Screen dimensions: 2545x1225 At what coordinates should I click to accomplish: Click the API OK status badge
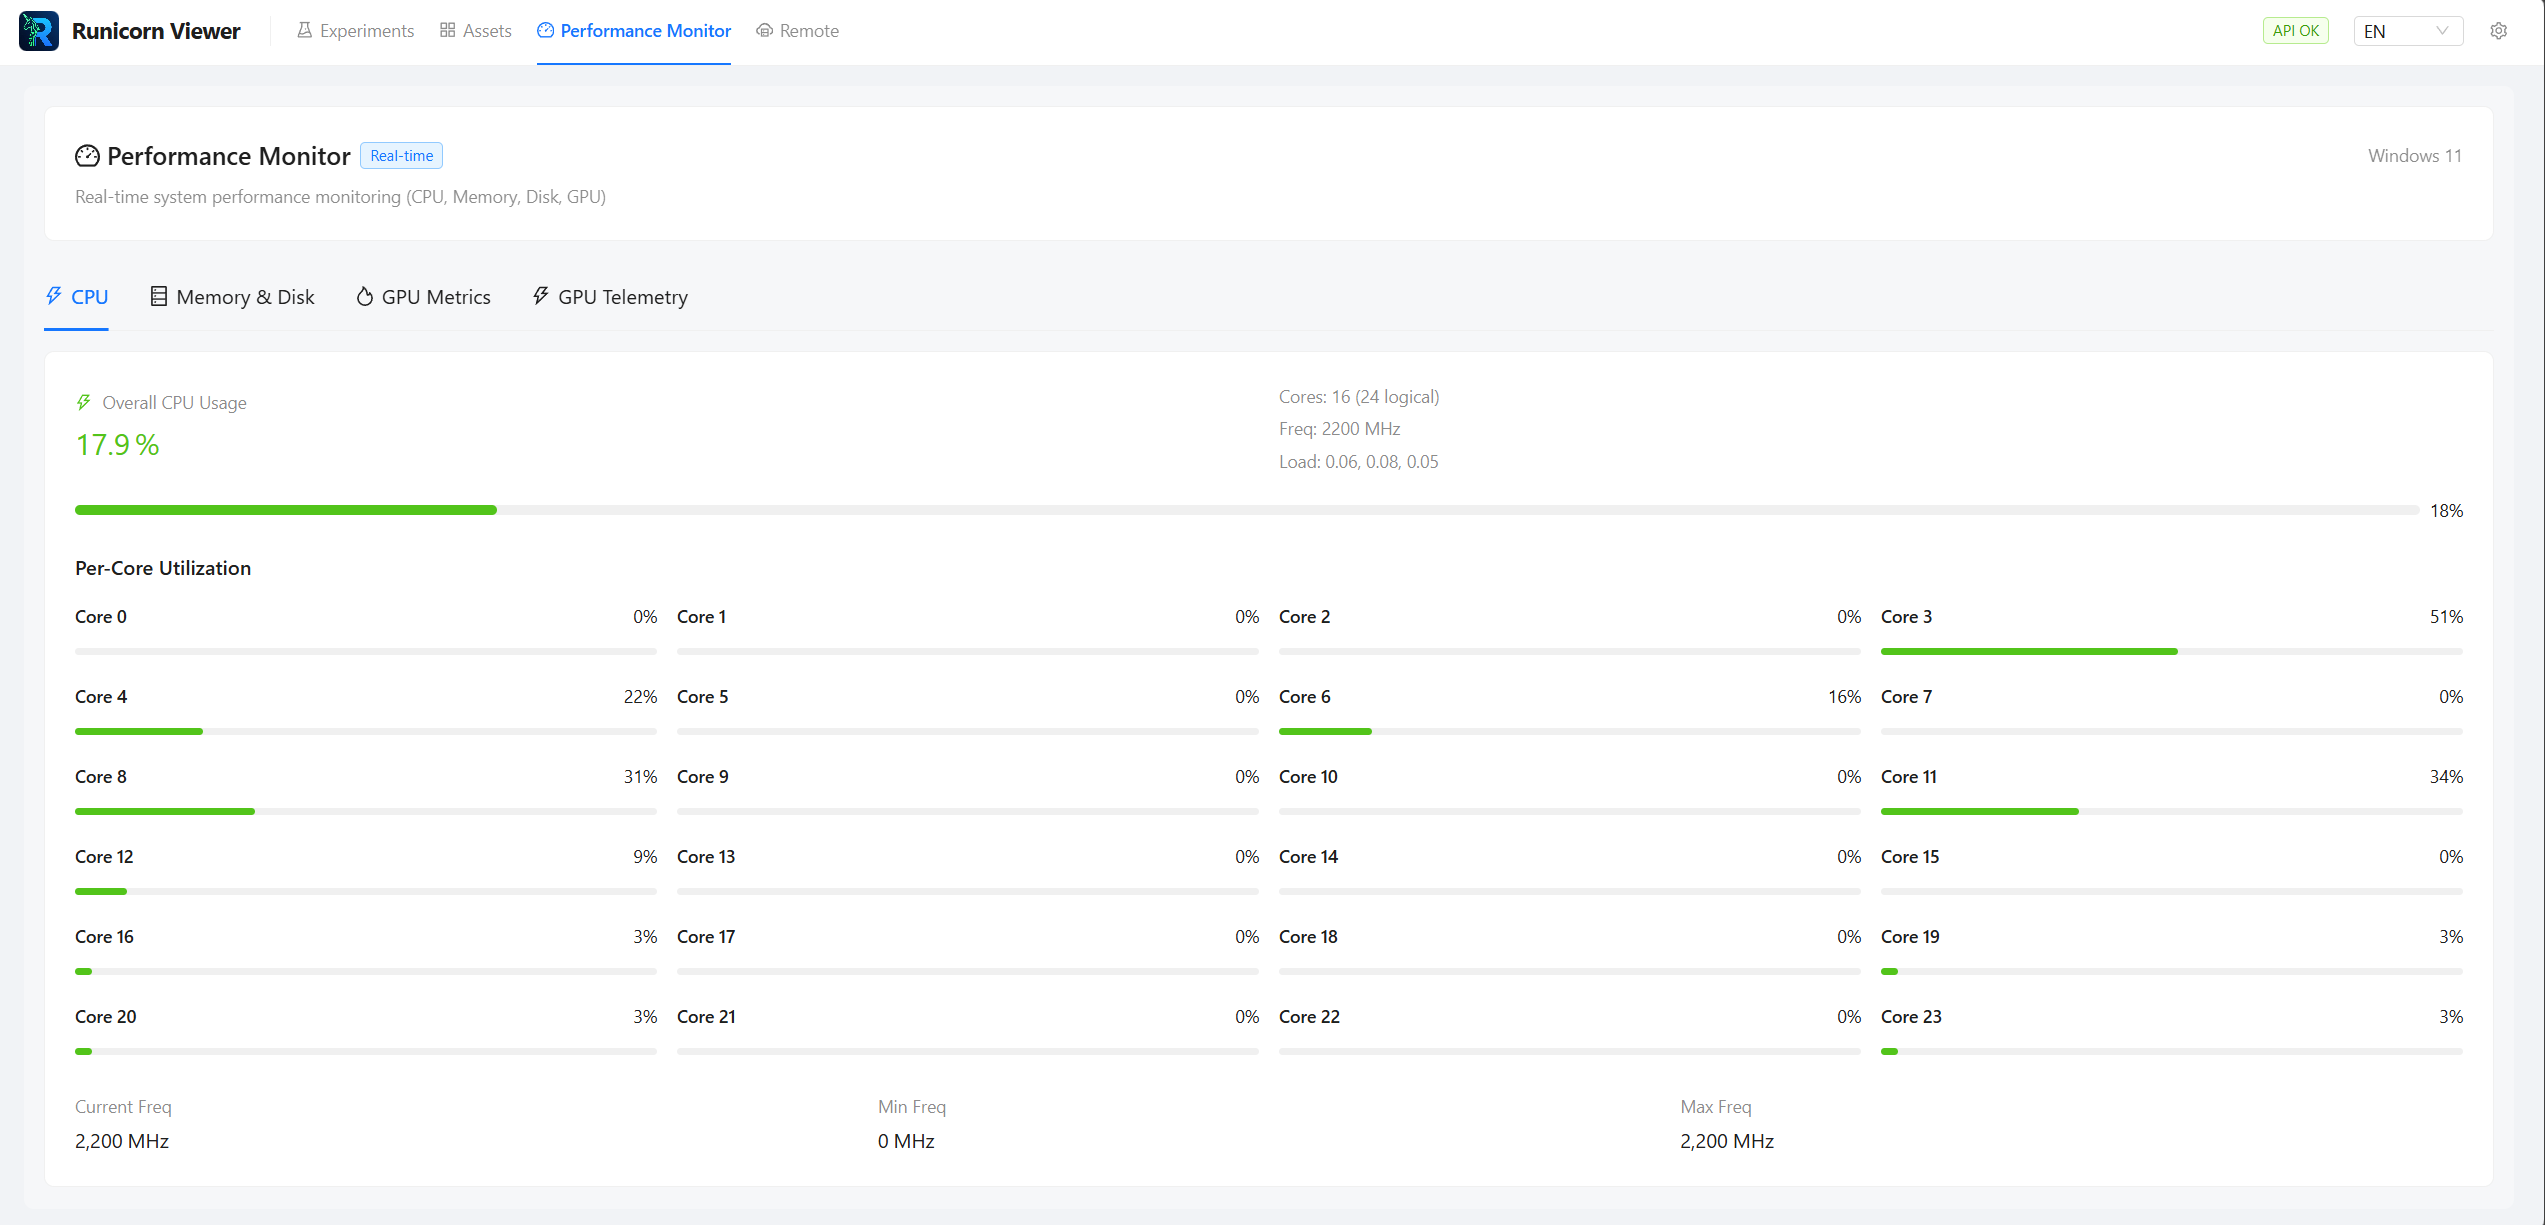[x=2295, y=31]
